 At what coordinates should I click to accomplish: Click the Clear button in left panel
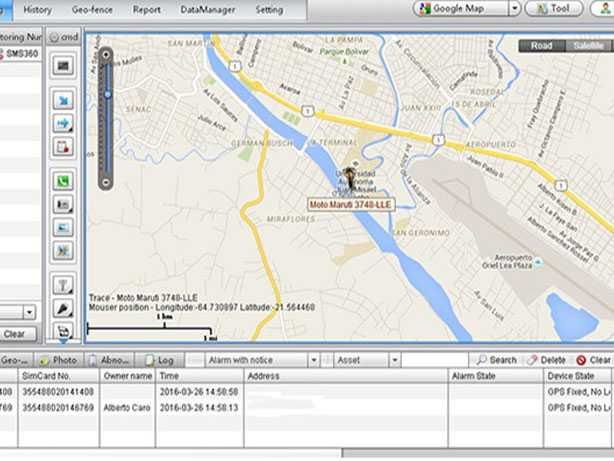tap(17, 334)
